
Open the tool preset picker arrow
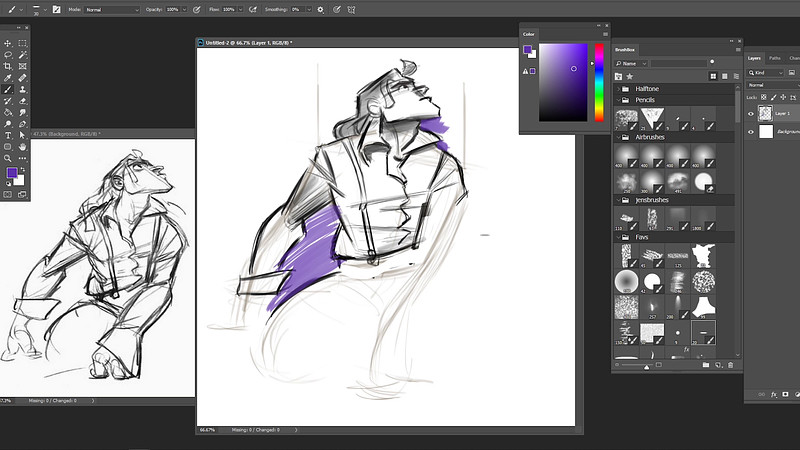tap(21, 10)
